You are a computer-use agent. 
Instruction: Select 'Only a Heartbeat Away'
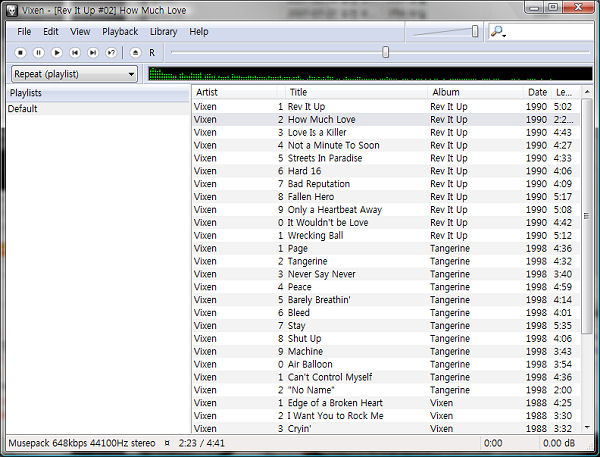tap(386, 210)
